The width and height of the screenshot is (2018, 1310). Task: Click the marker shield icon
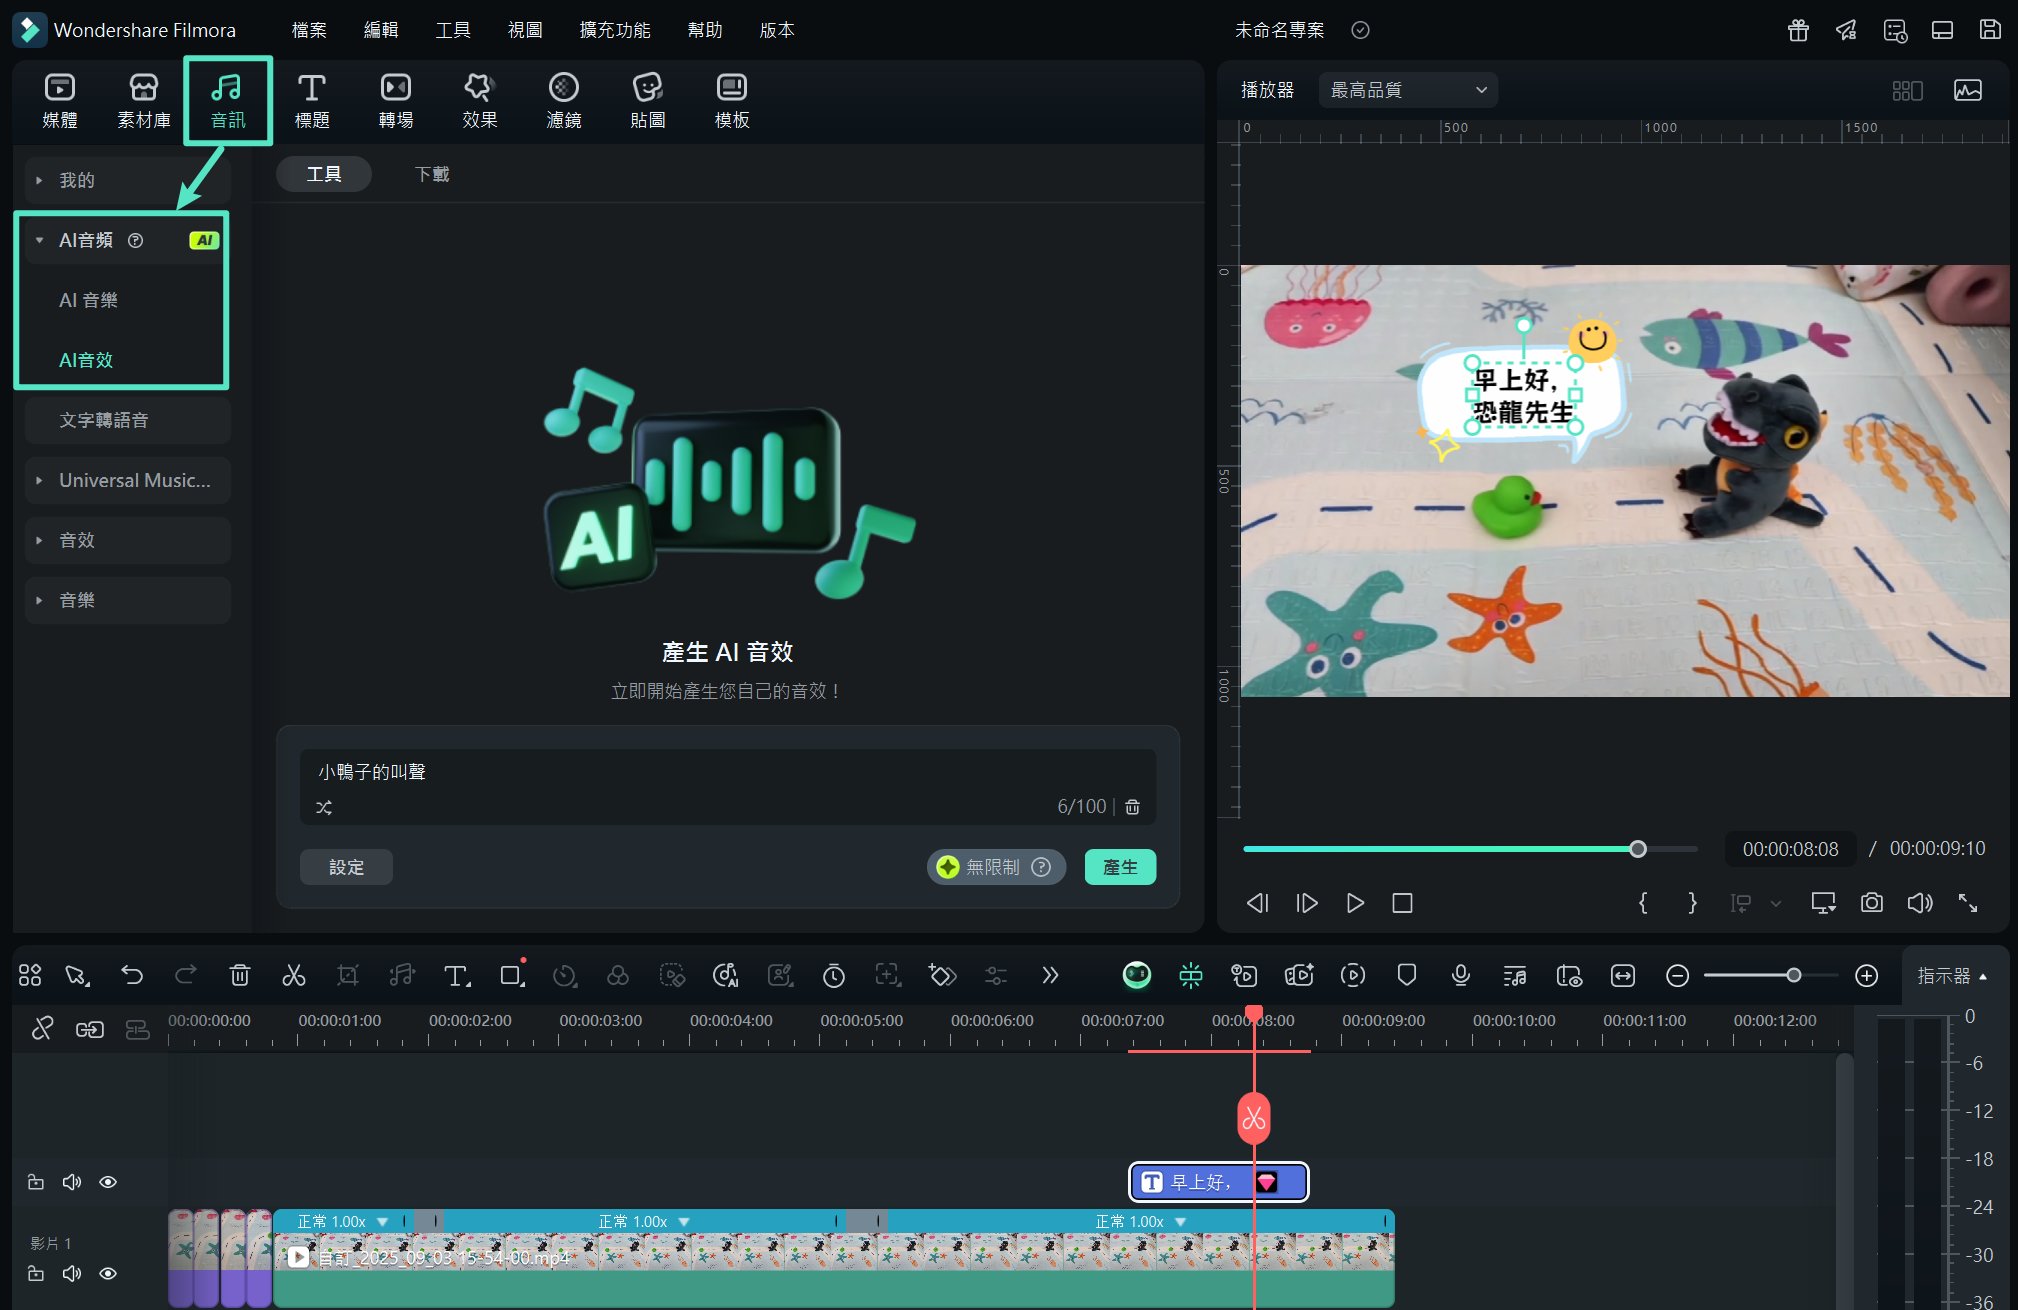(1407, 975)
